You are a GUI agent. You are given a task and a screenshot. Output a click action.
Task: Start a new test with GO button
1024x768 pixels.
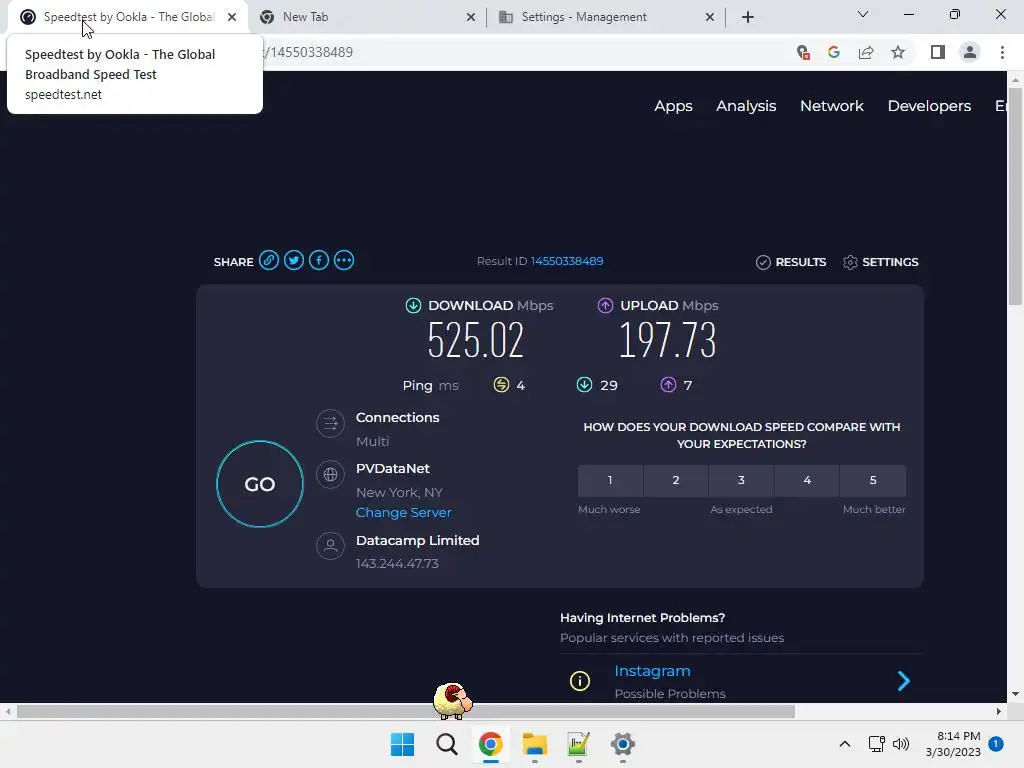[260, 484]
